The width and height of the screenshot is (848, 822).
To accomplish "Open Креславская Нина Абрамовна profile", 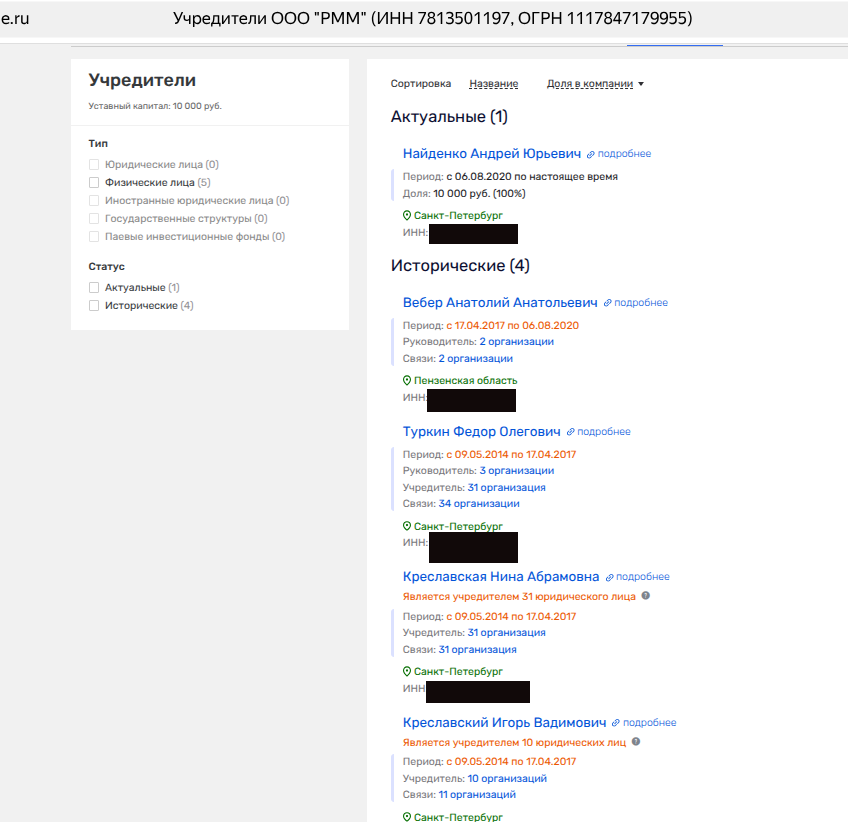I will point(500,577).
